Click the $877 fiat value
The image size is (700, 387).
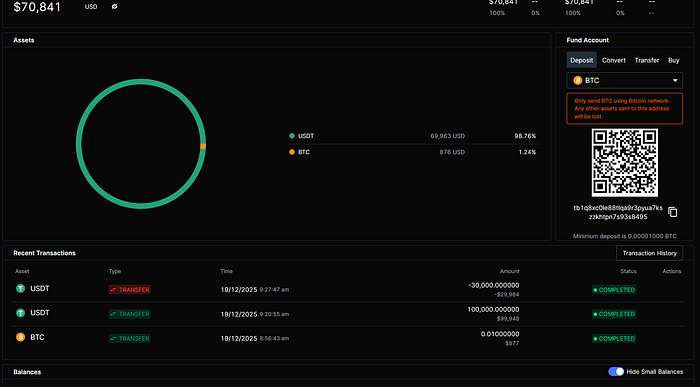point(512,343)
